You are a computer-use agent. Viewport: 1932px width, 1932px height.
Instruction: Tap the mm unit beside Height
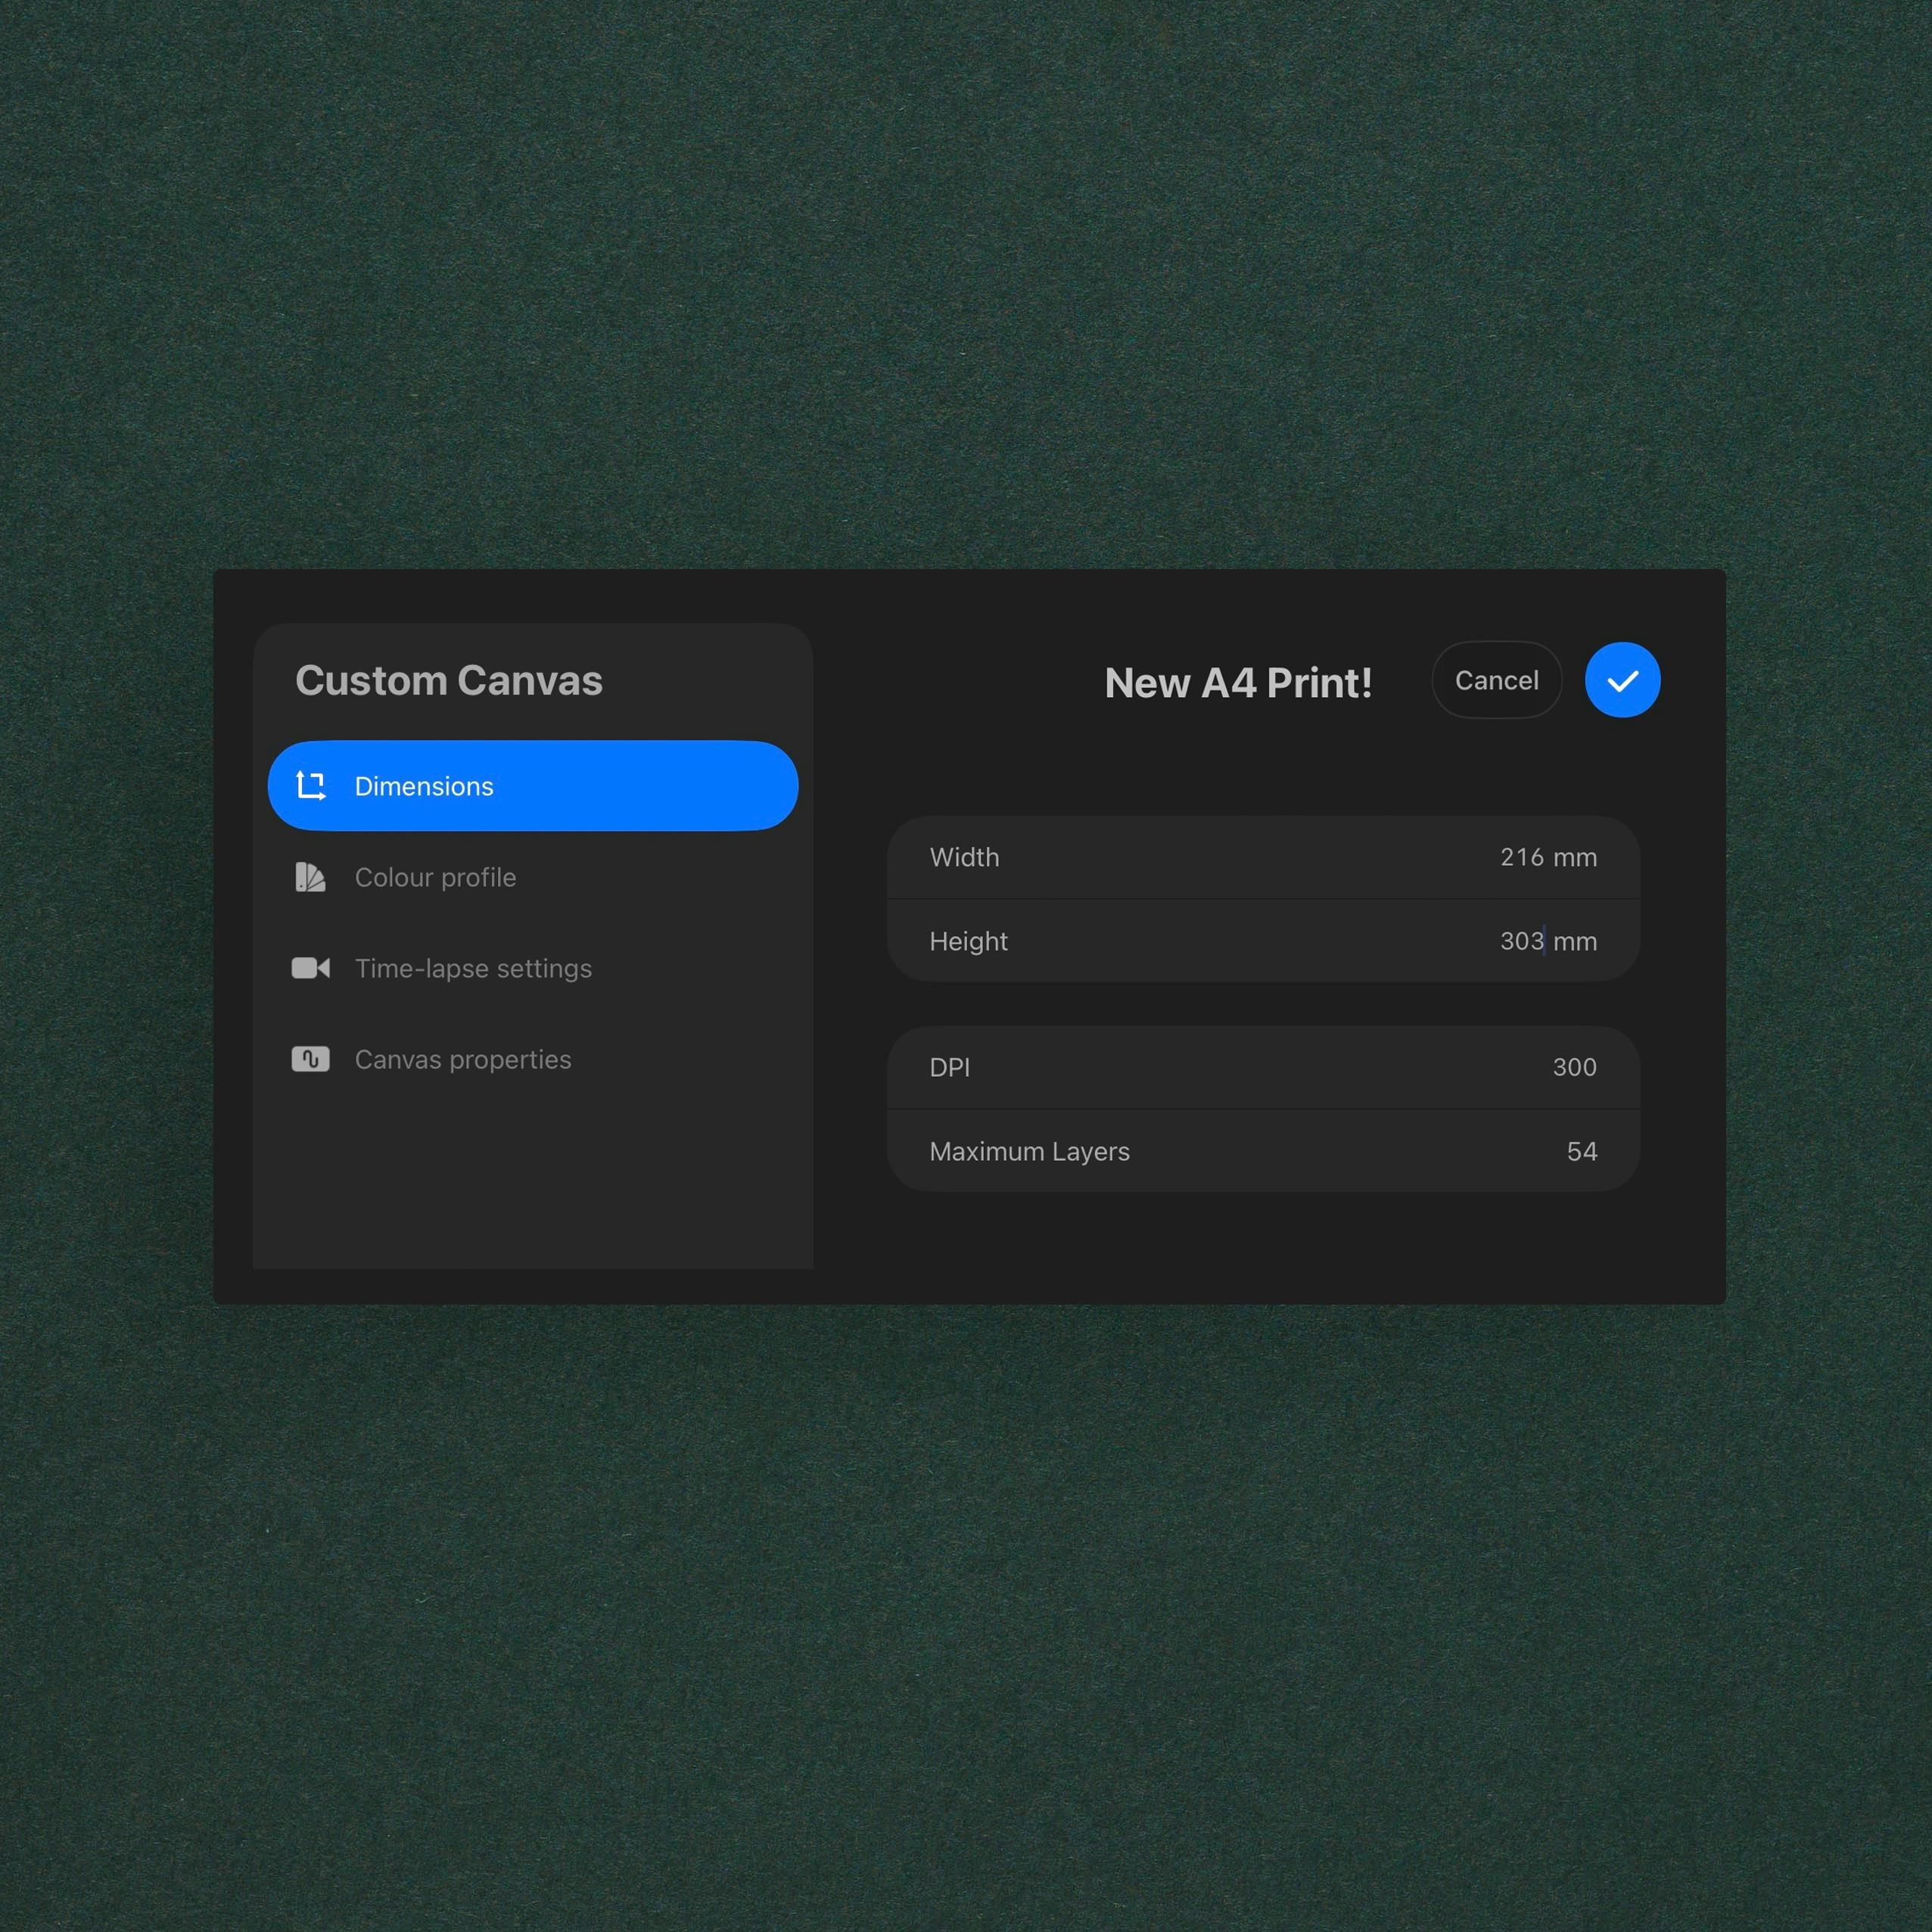tap(1575, 941)
